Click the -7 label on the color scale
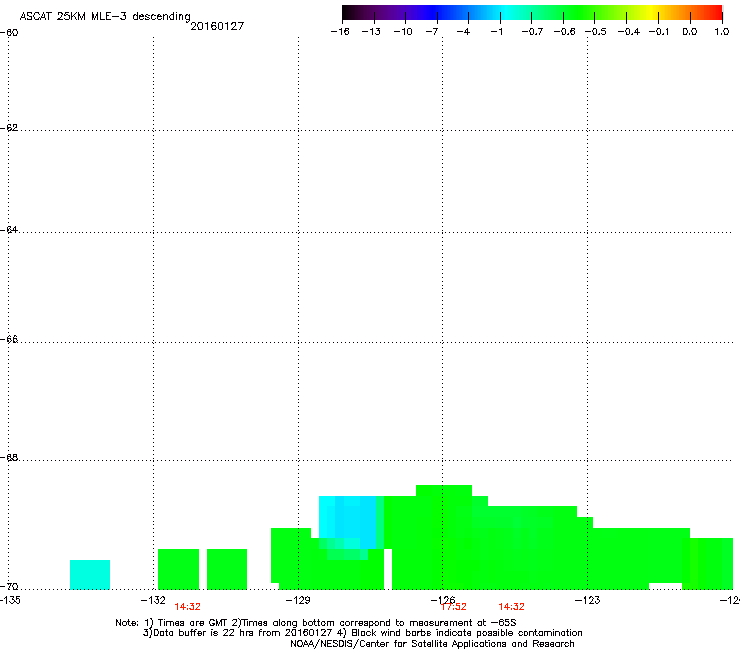This screenshot has width=740, height=650. (432, 32)
